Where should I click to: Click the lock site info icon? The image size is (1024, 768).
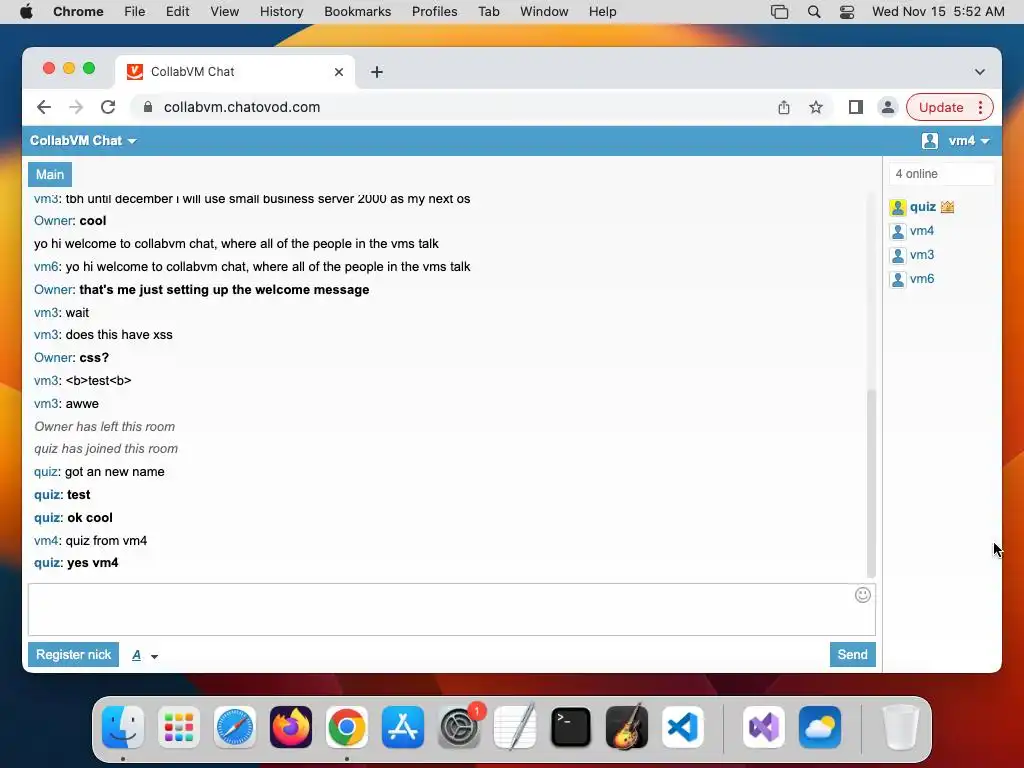(x=148, y=107)
